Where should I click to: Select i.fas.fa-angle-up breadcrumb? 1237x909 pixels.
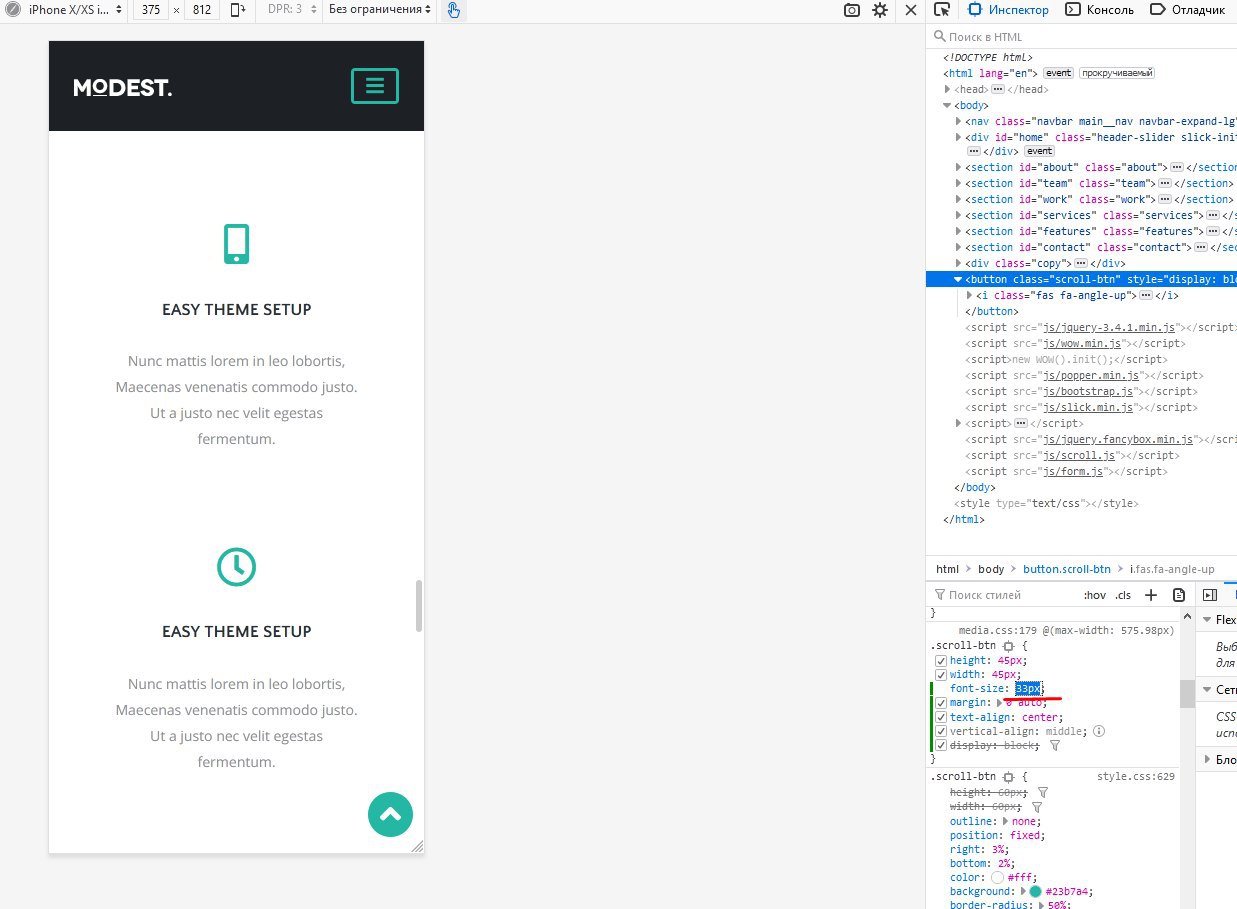(x=1172, y=569)
